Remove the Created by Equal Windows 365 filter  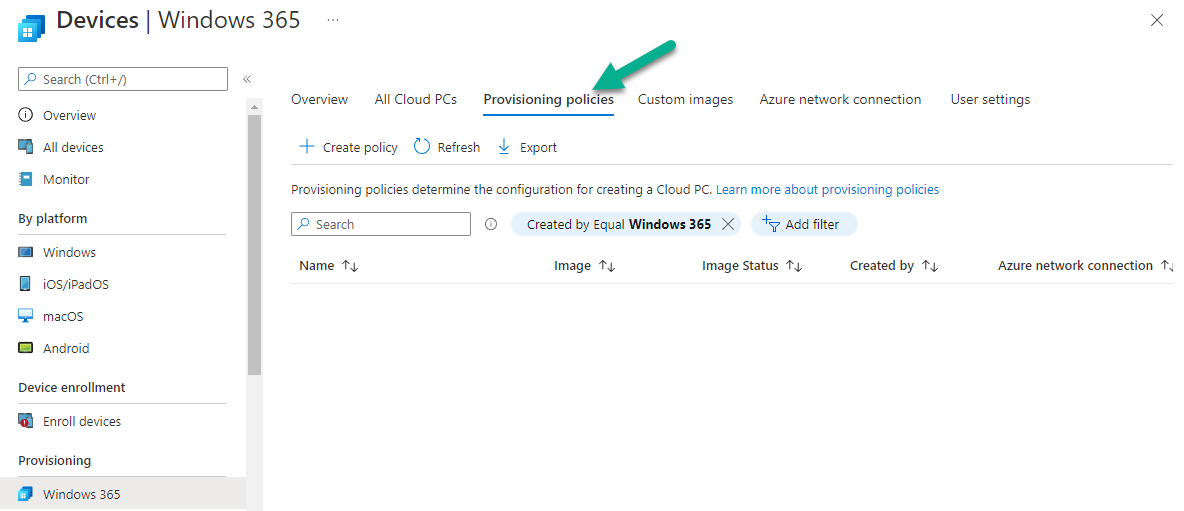(728, 224)
